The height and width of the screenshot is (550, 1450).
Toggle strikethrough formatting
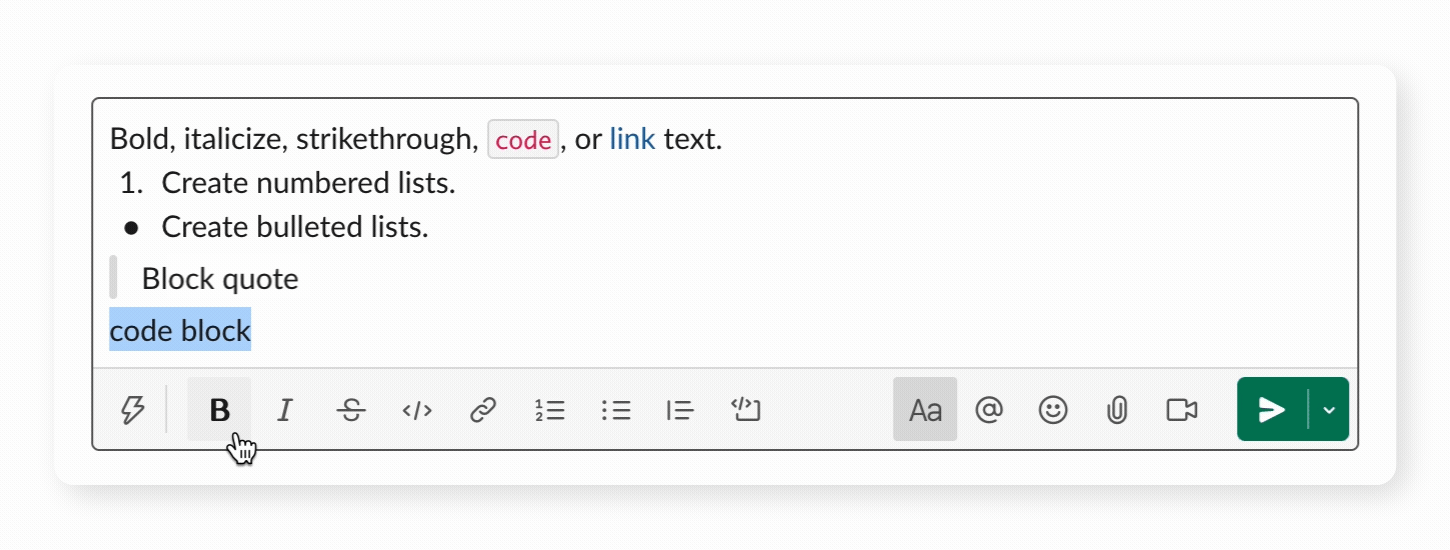(351, 410)
